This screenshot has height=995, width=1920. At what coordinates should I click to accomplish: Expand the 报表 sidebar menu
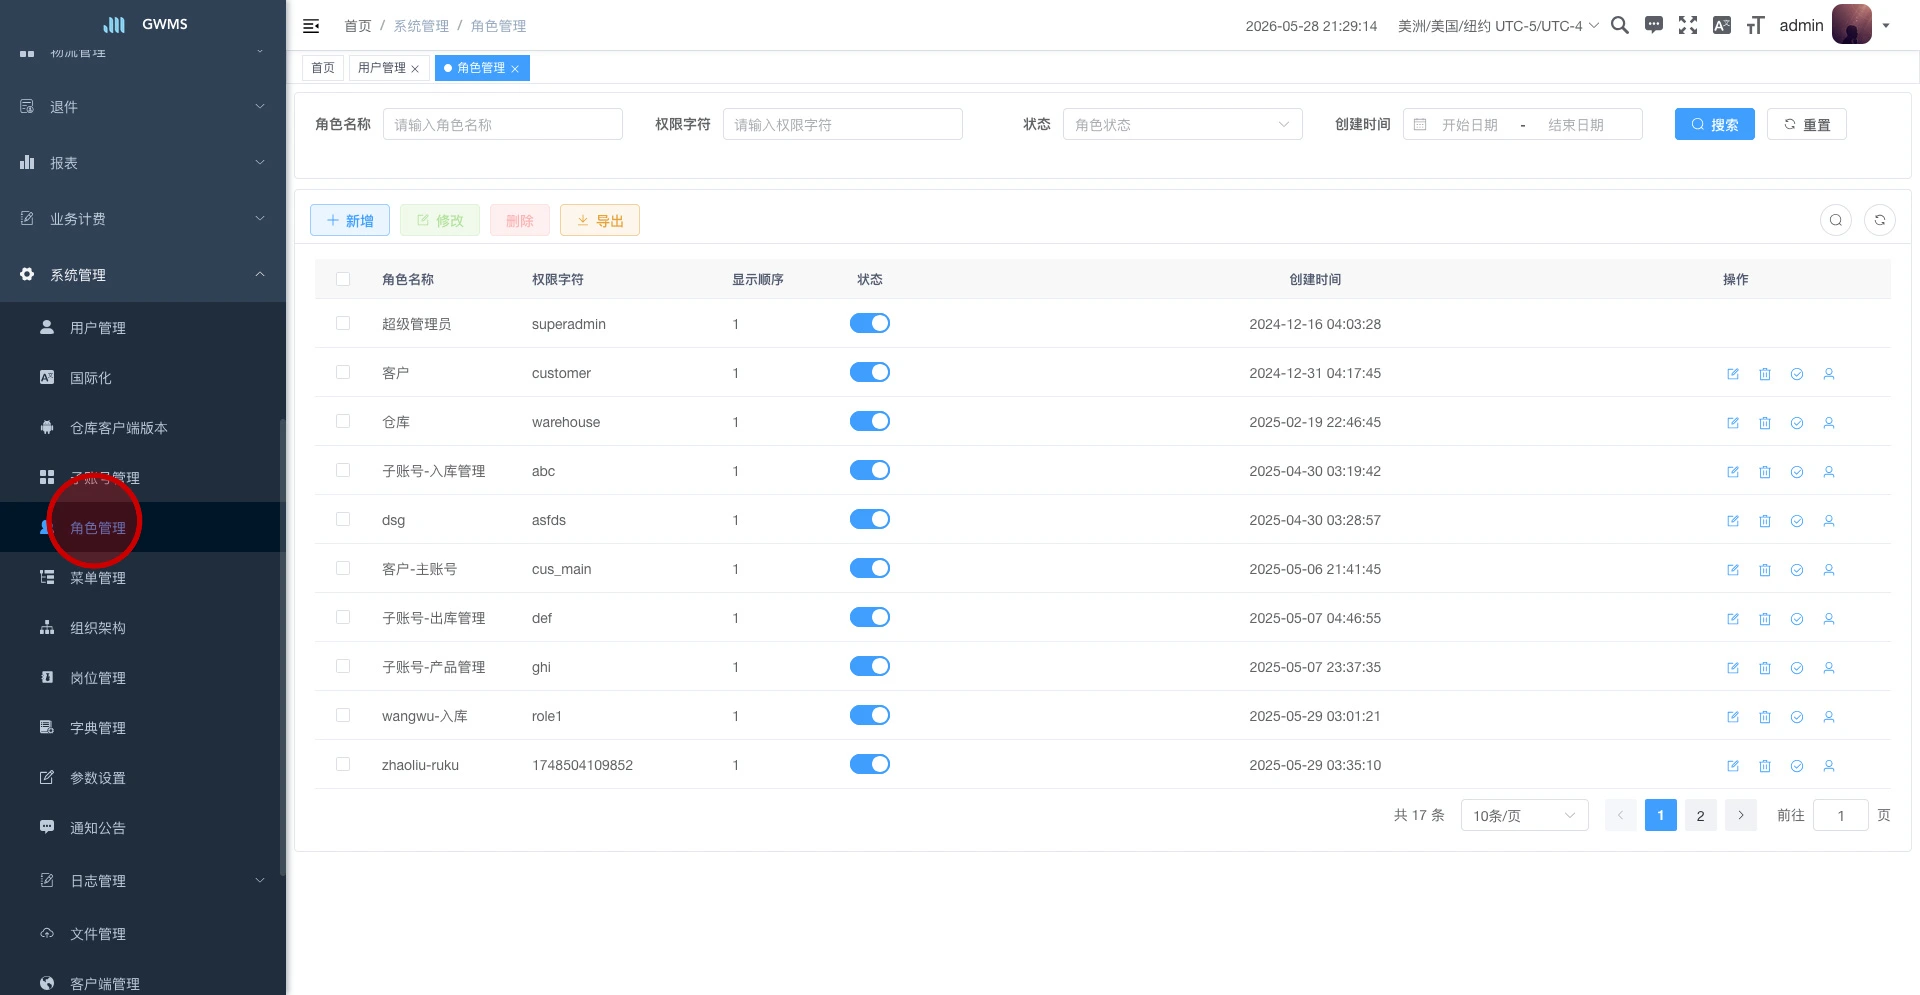(143, 163)
